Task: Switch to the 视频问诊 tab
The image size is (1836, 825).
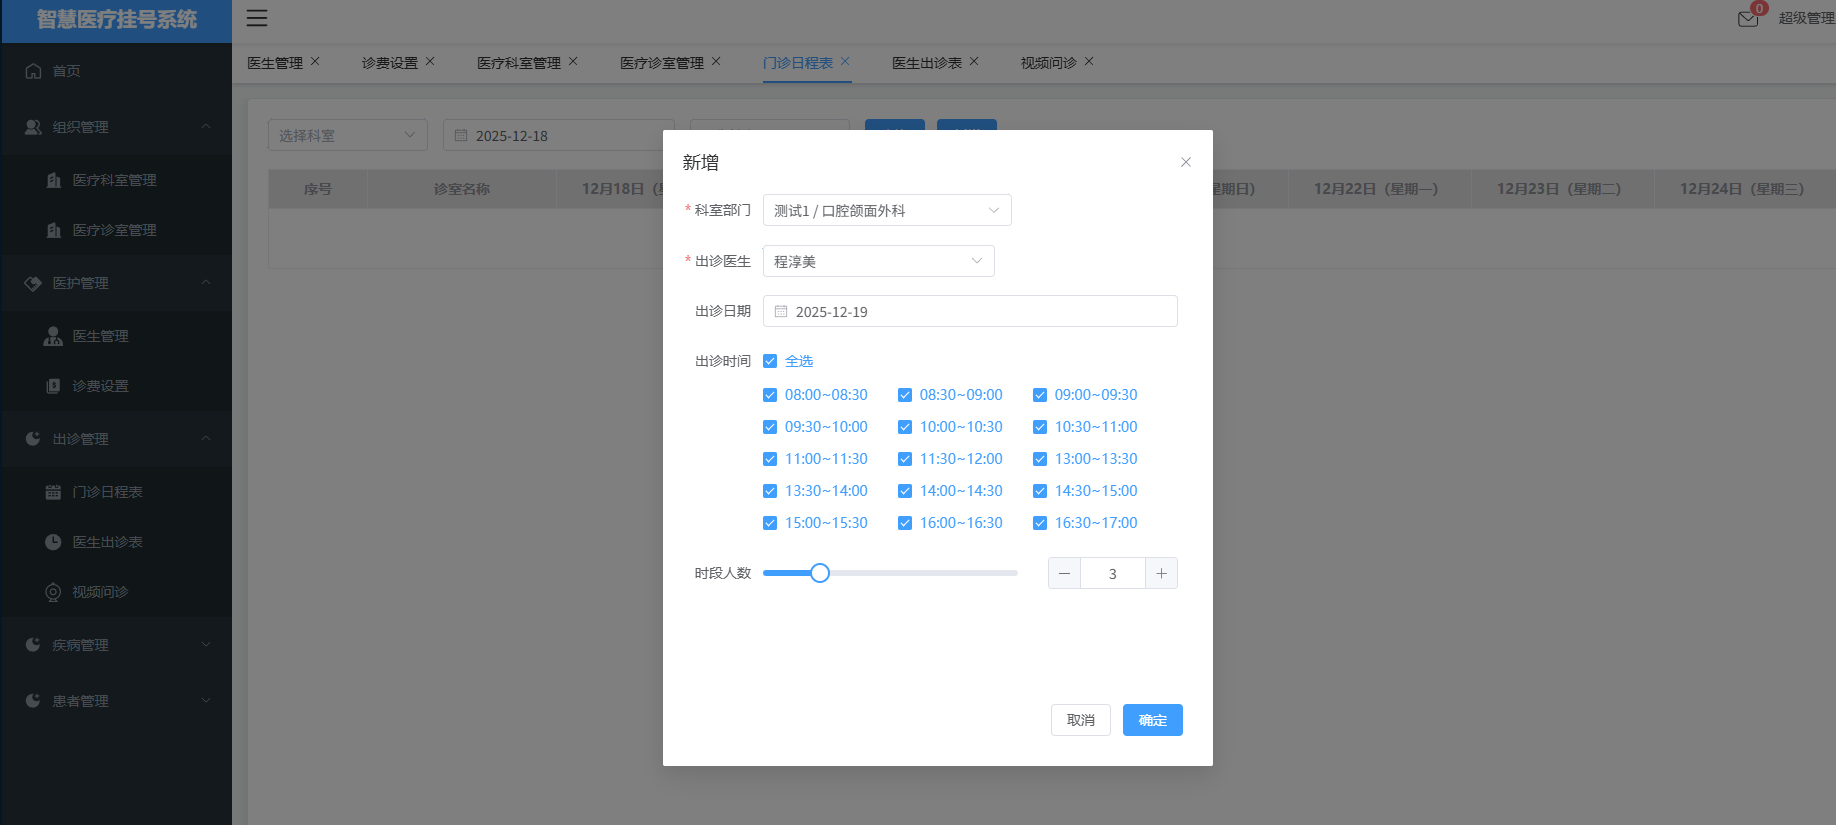Action: click(1048, 63)
